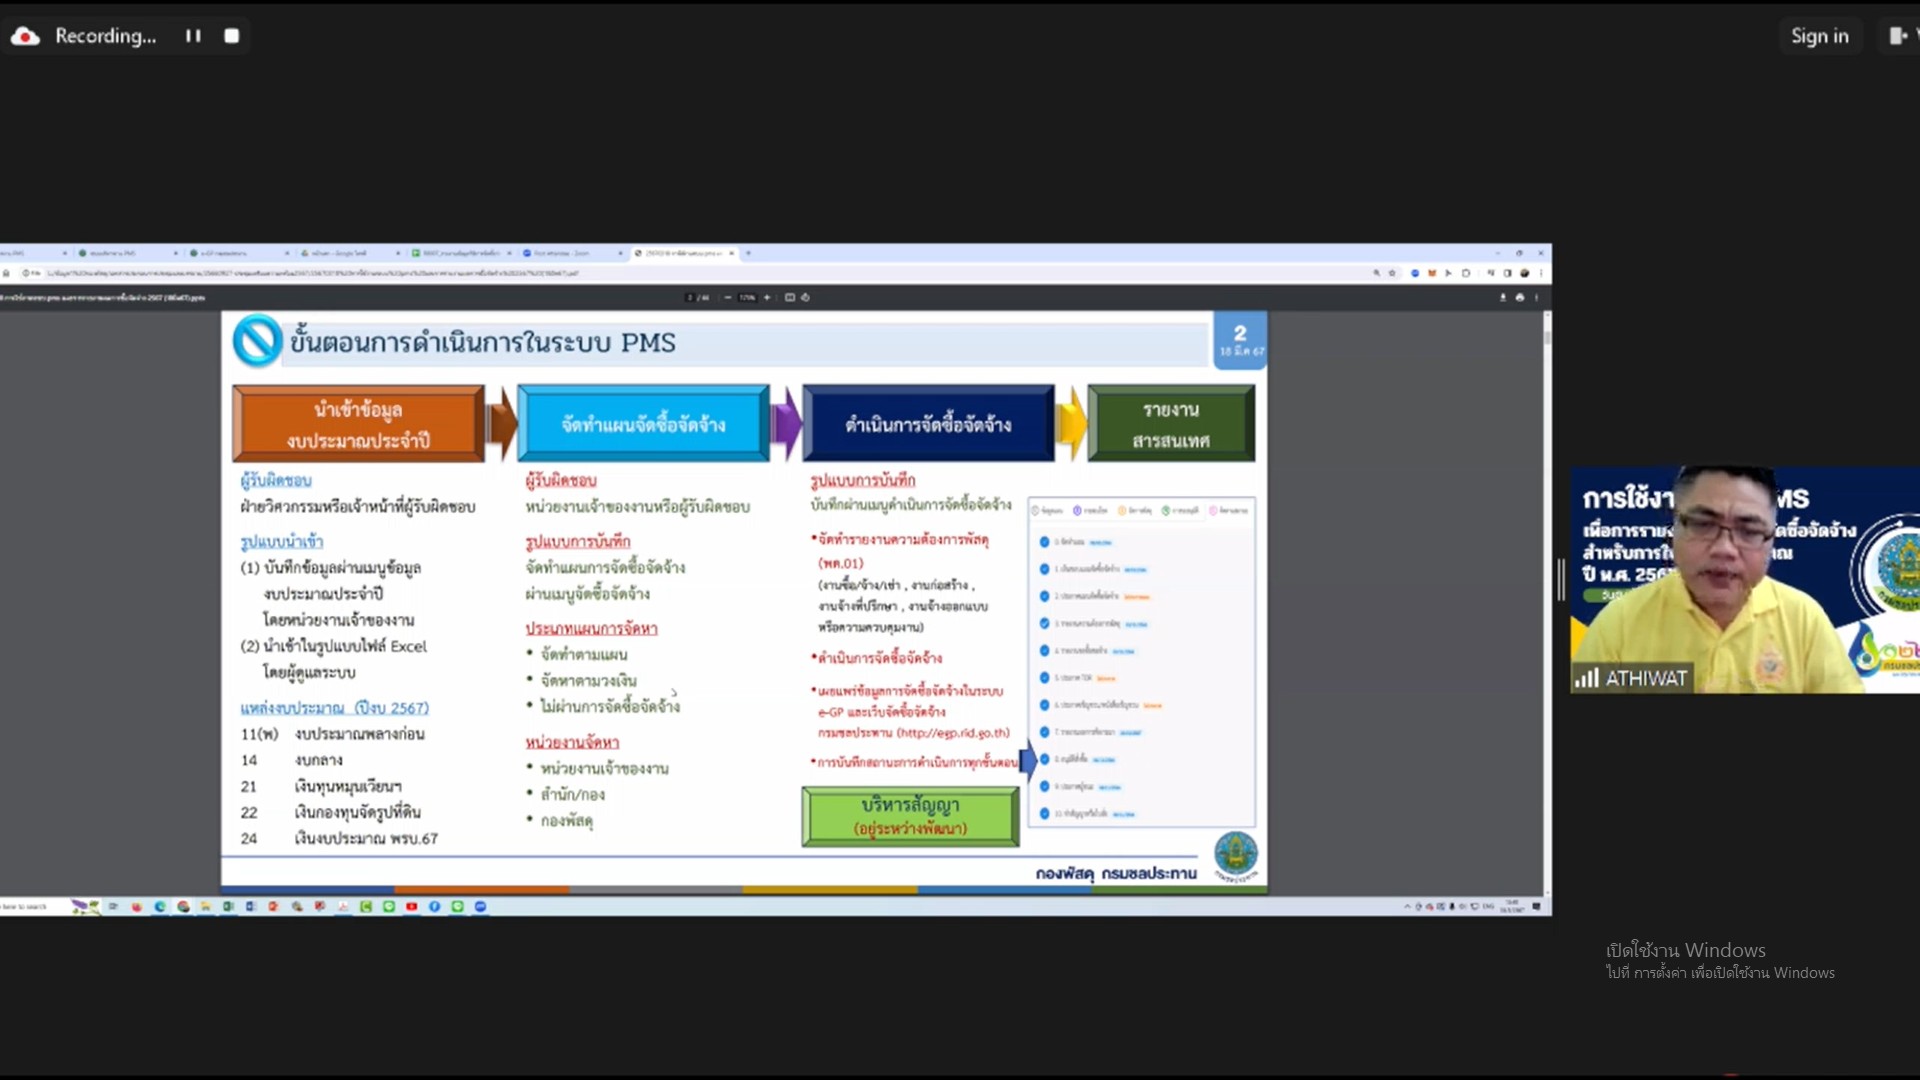
Task: Click the PDF page number field
Action: pyautogui.click(x=690, y=297)
